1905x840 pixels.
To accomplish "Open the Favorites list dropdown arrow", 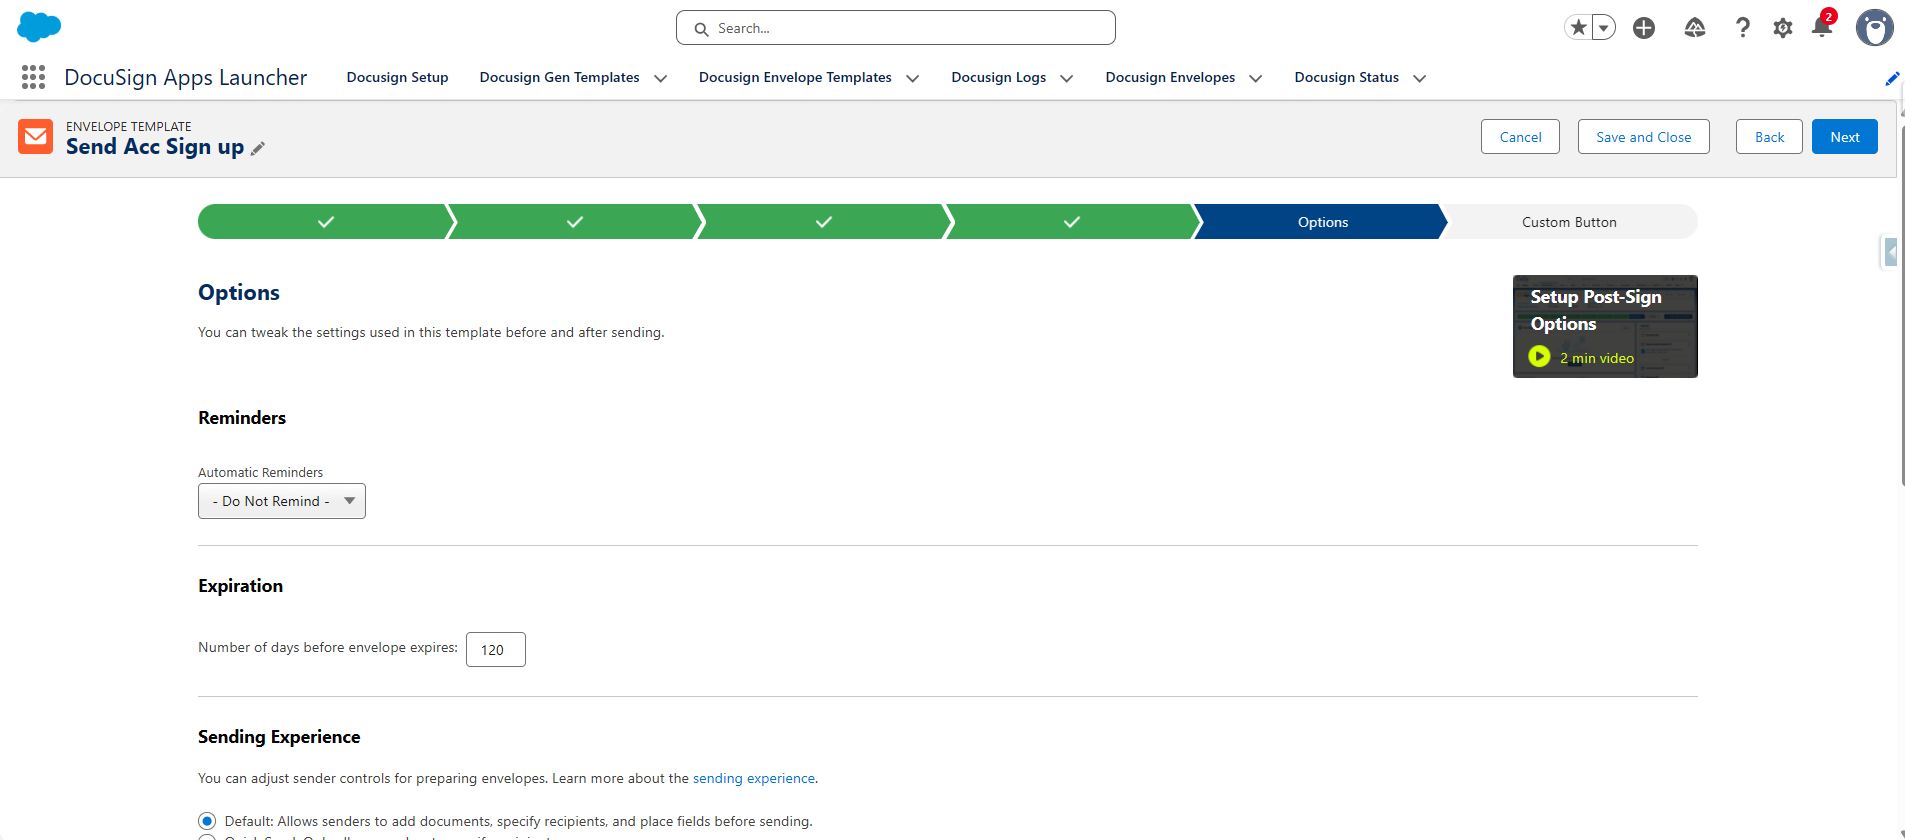I will click(1603, 28).
